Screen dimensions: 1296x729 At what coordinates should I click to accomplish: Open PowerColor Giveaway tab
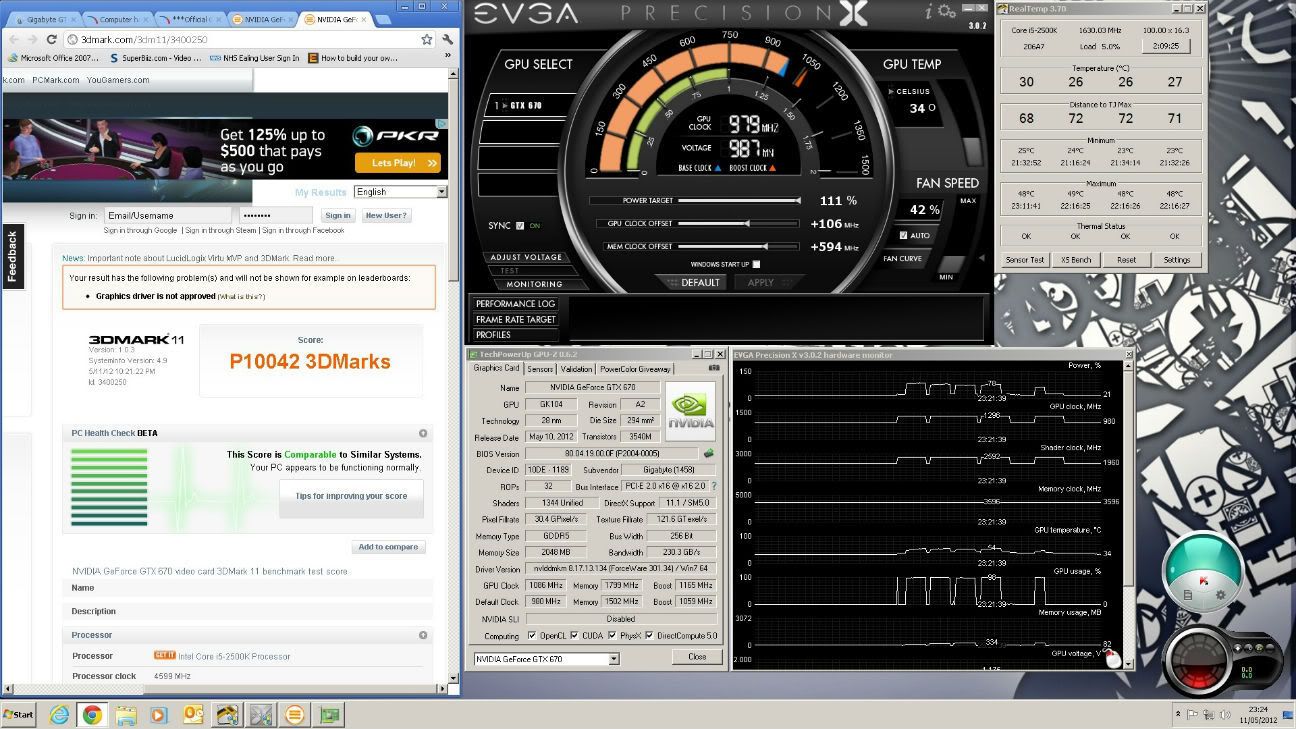(x=635, y=369)
